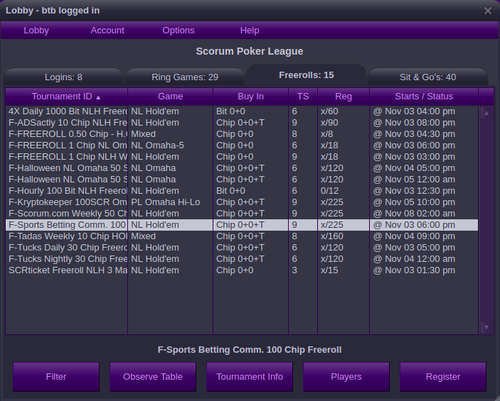Switch to the Logins tab
This screenshot has height=401, width=500.
(x=64, y=77)
